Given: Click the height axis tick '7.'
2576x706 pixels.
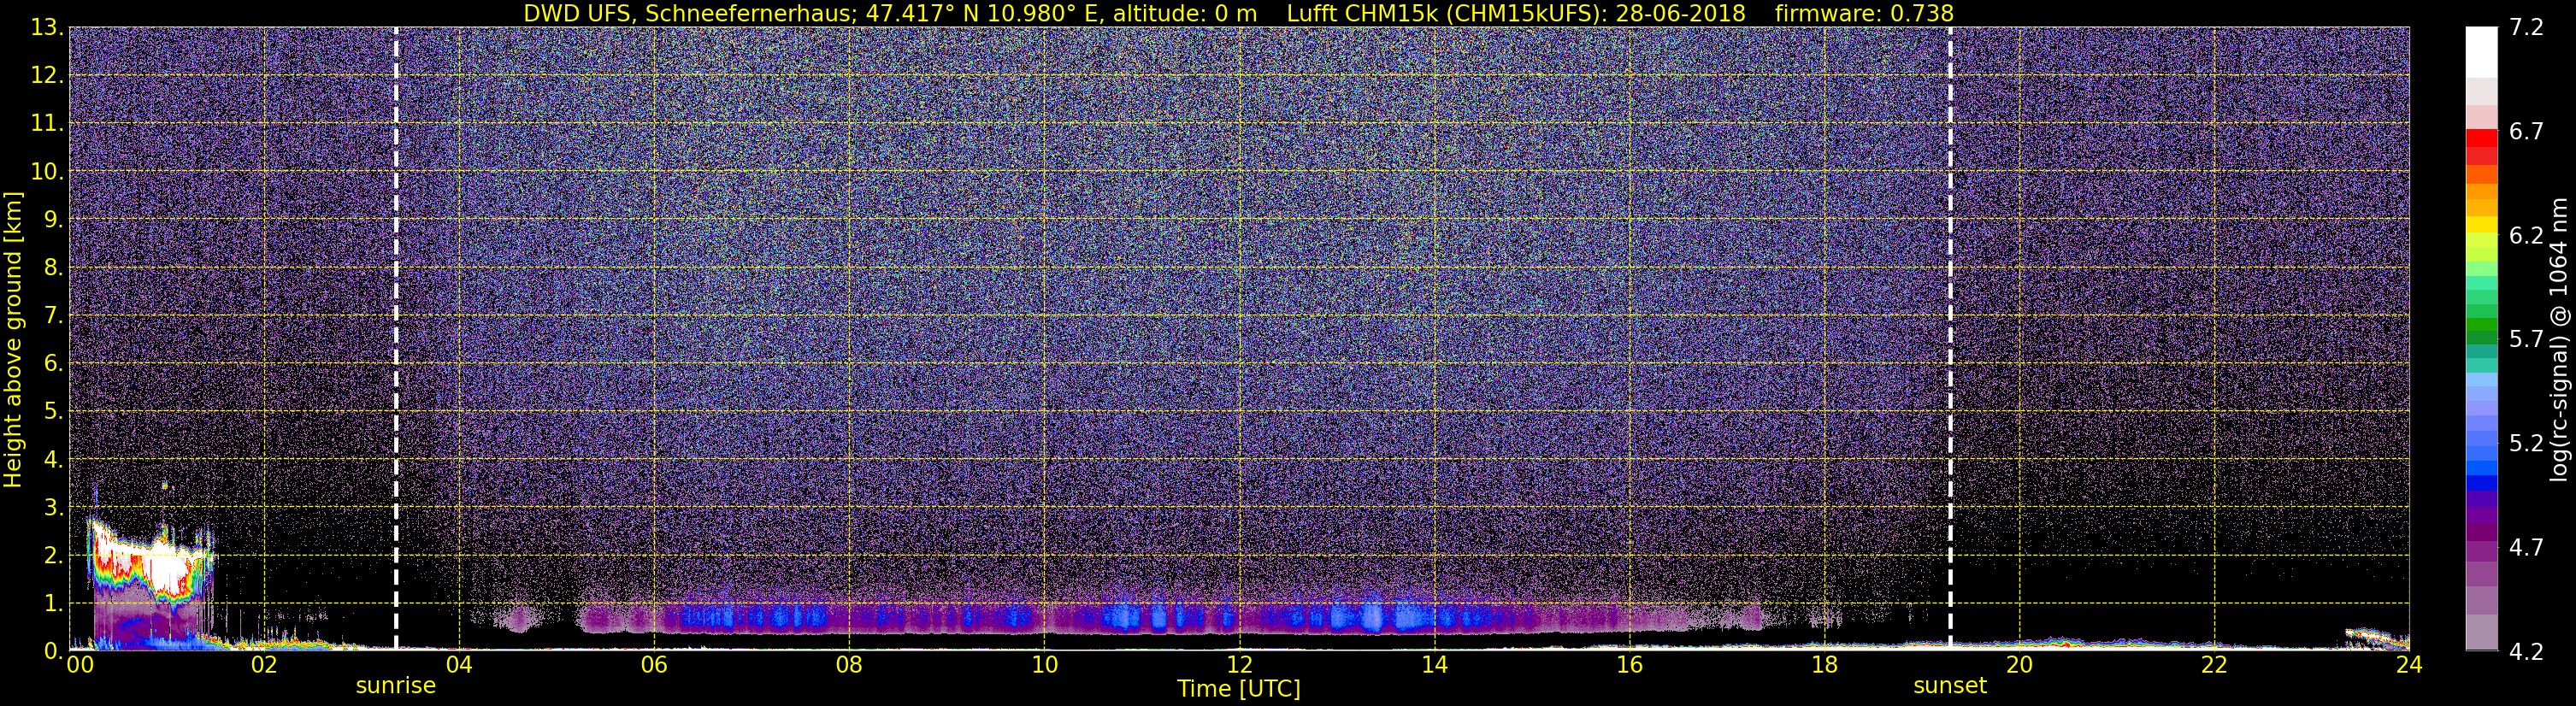Looking at the screenshot, I should [54, 316].
